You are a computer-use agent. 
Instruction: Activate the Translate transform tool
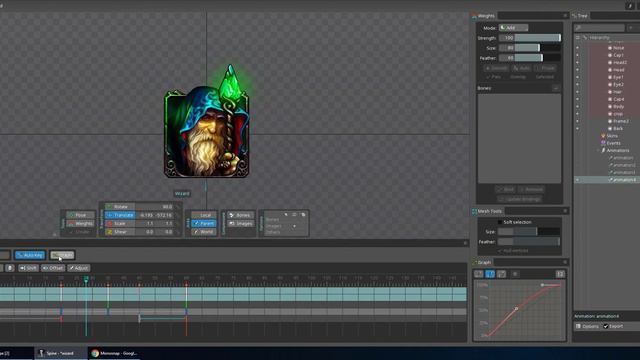click(x=120, y=215)
